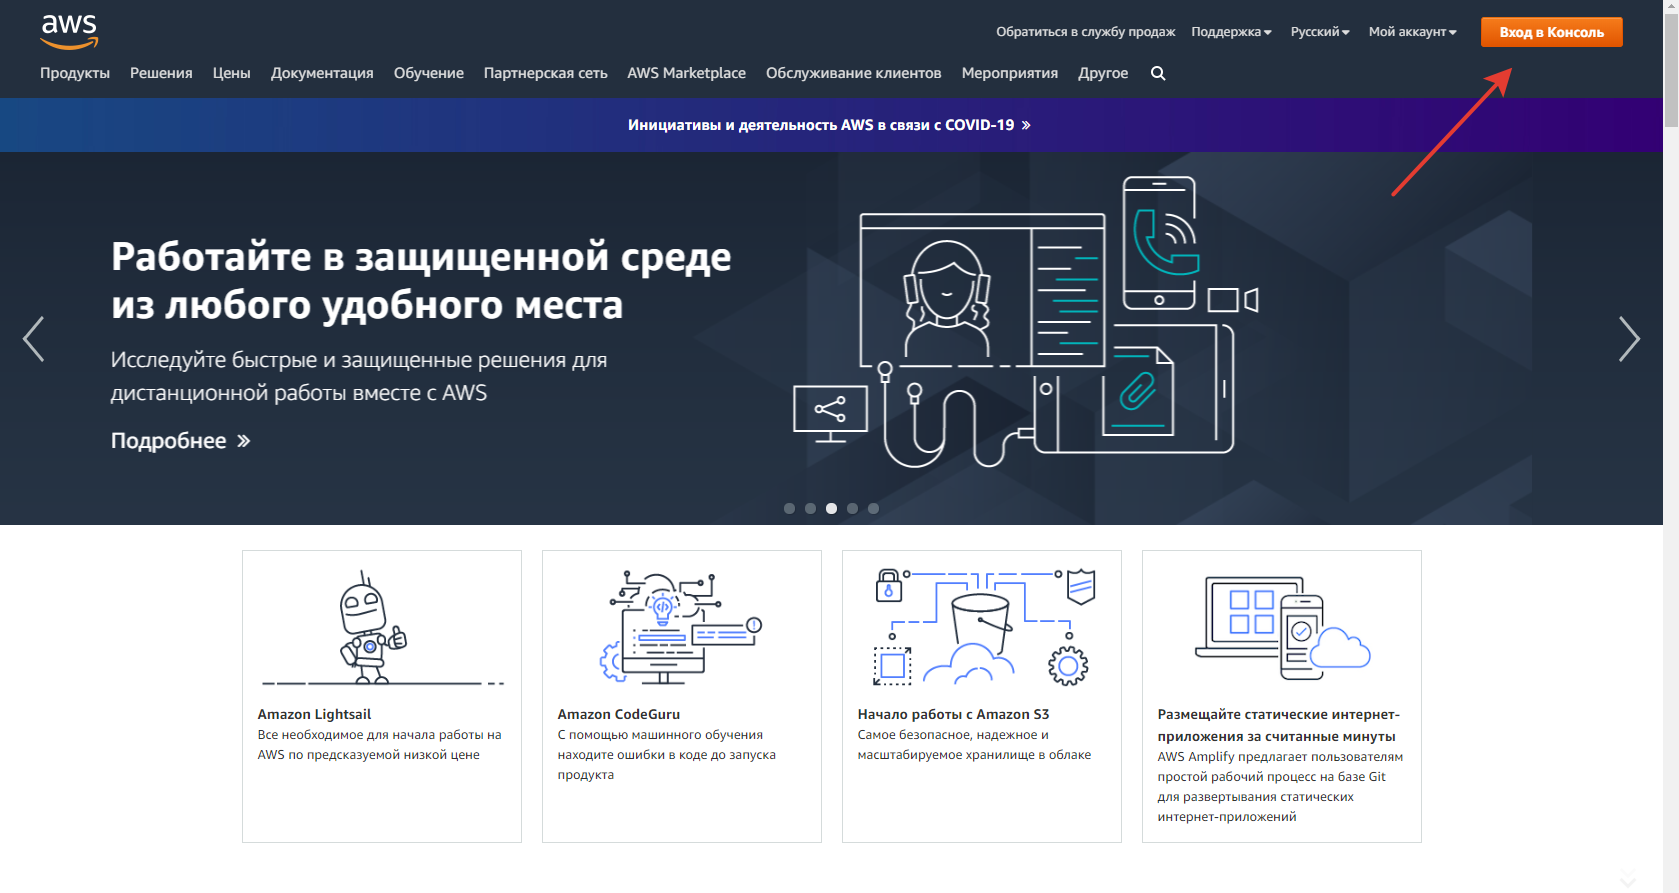
Task: Go to next hero slide arrow
Action: 1629,339
